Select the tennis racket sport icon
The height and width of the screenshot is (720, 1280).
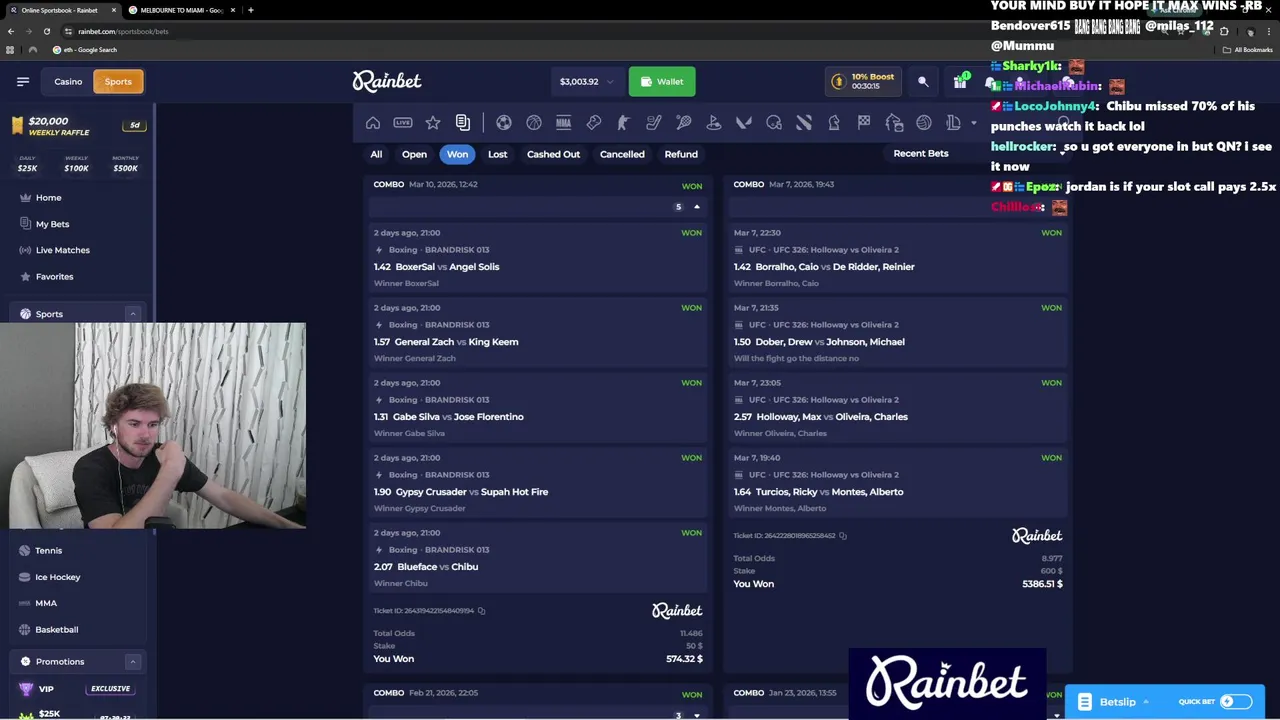pyautogui.click(x=684, y=123)
